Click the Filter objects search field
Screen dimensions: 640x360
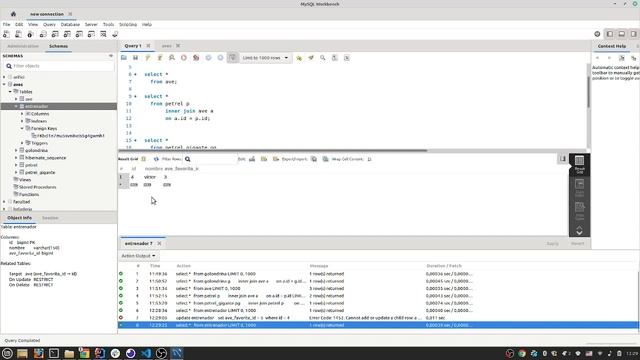[59, 66]
